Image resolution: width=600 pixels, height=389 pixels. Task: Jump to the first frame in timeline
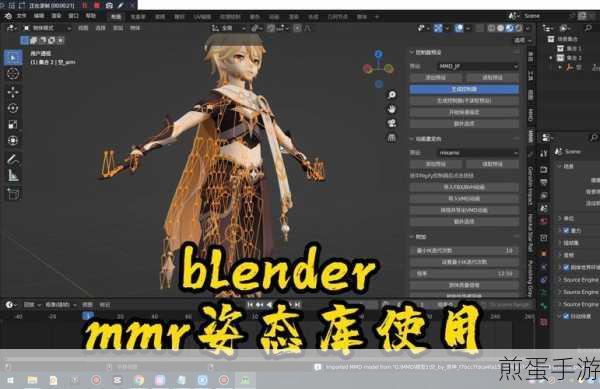(x=250, y=304)
